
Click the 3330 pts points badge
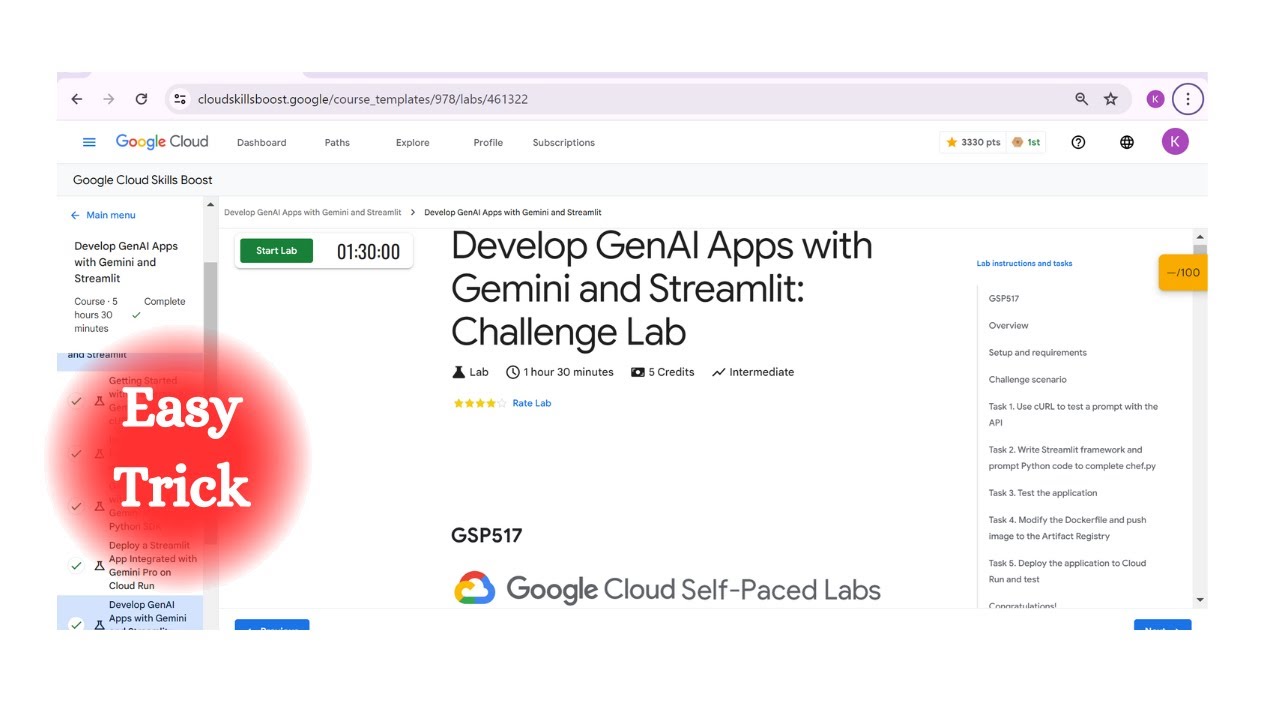[x=973, y=142]
